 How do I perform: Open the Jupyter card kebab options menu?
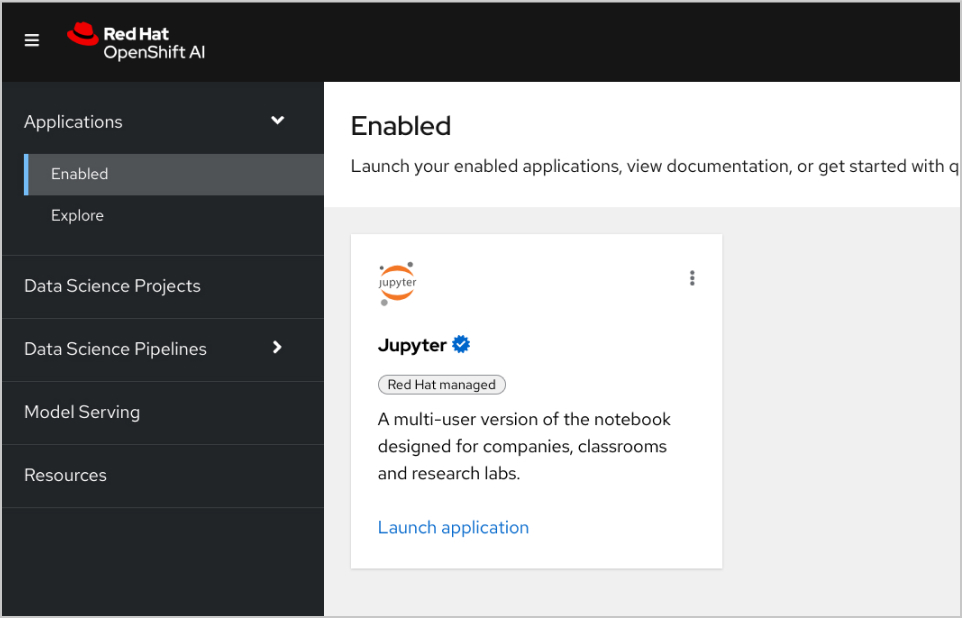[692, 278]
